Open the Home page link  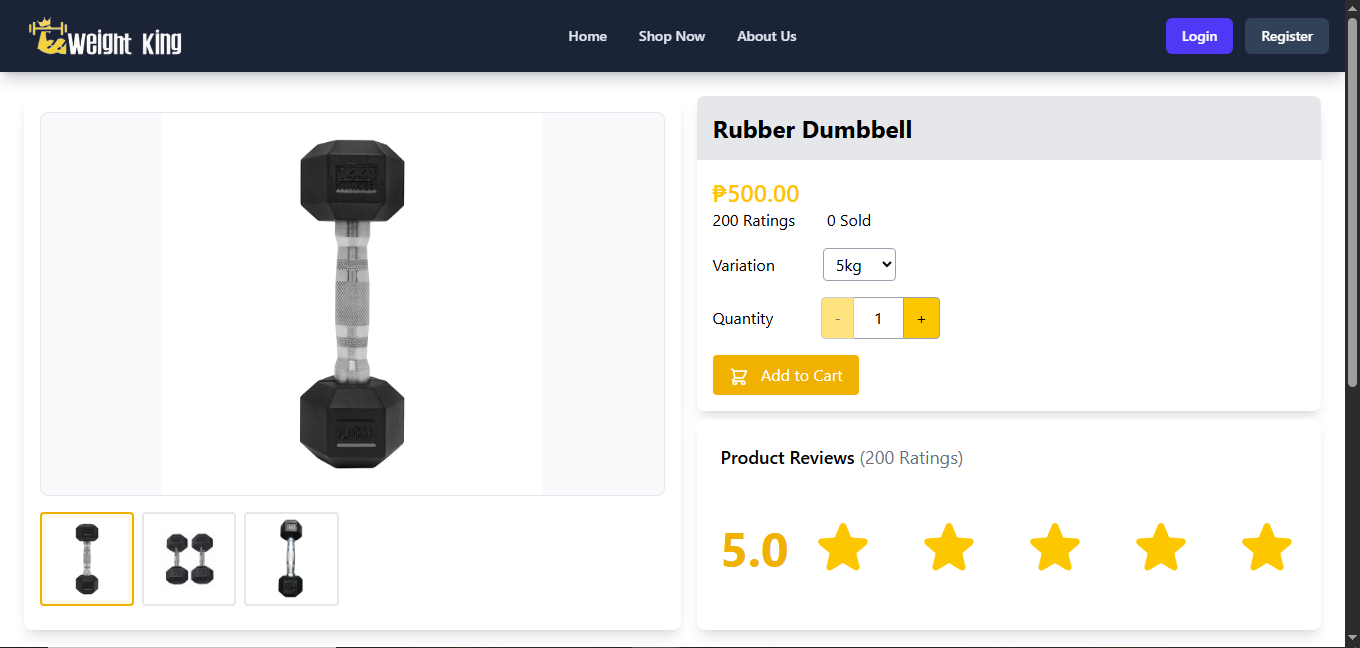pos(588,36)
